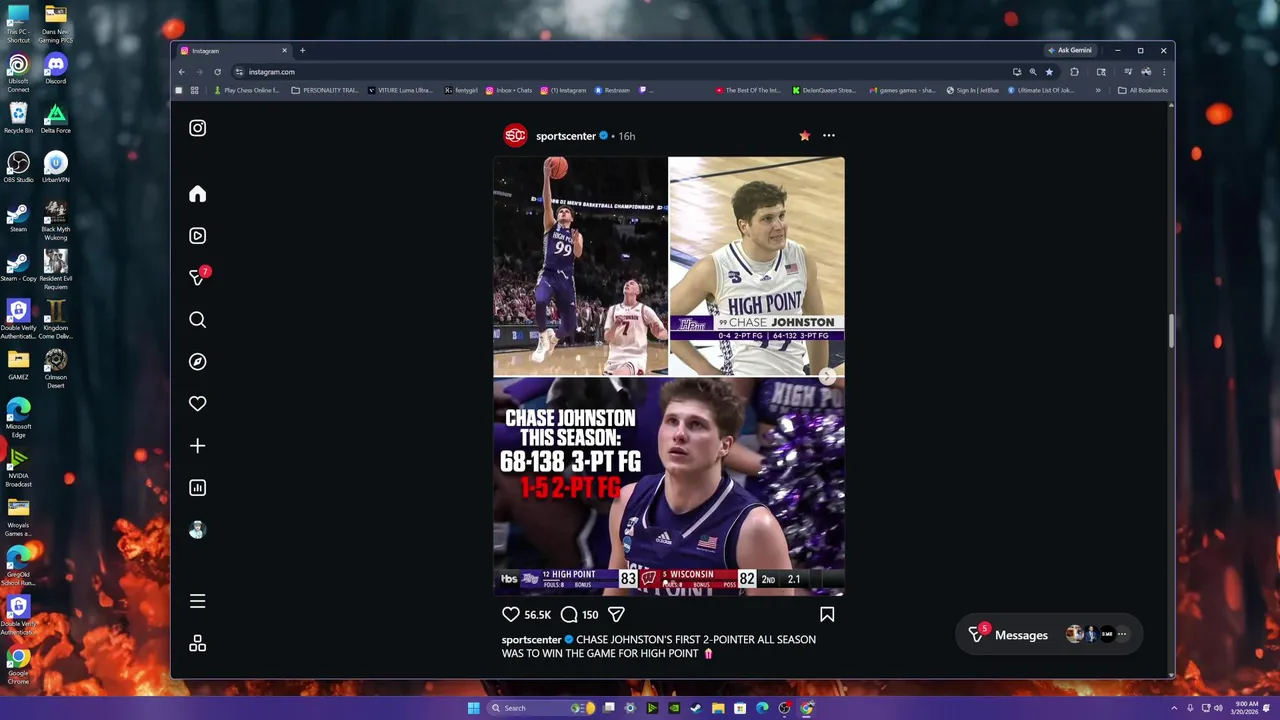This screenshot has height=720, width=1280.
Task: Open the sportscenter username in post header
Action: click(566, 136)
